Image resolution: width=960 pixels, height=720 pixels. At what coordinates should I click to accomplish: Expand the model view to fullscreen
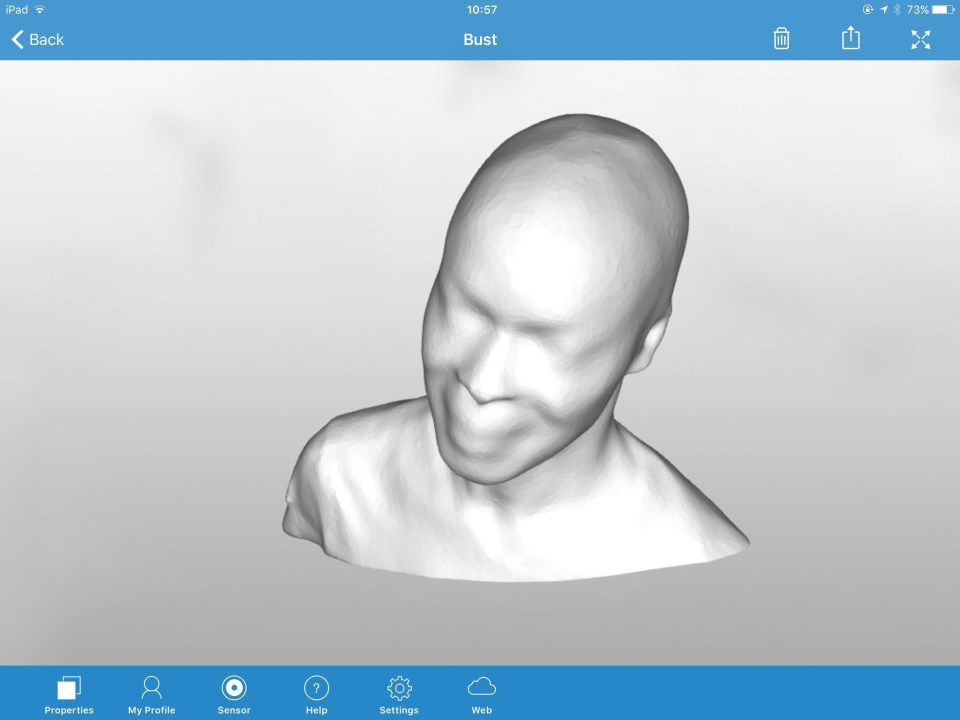920,39
